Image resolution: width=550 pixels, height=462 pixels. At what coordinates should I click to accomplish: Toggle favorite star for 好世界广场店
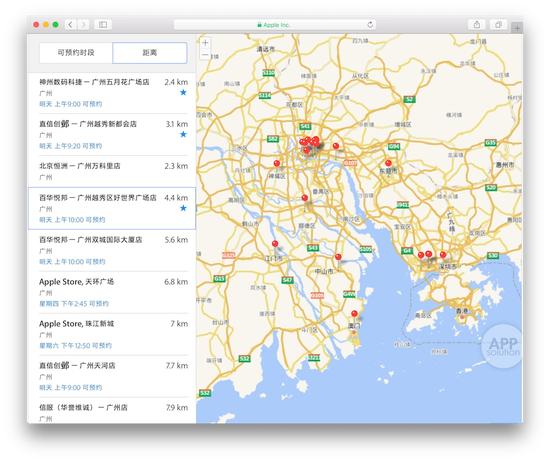pos(183,208)
